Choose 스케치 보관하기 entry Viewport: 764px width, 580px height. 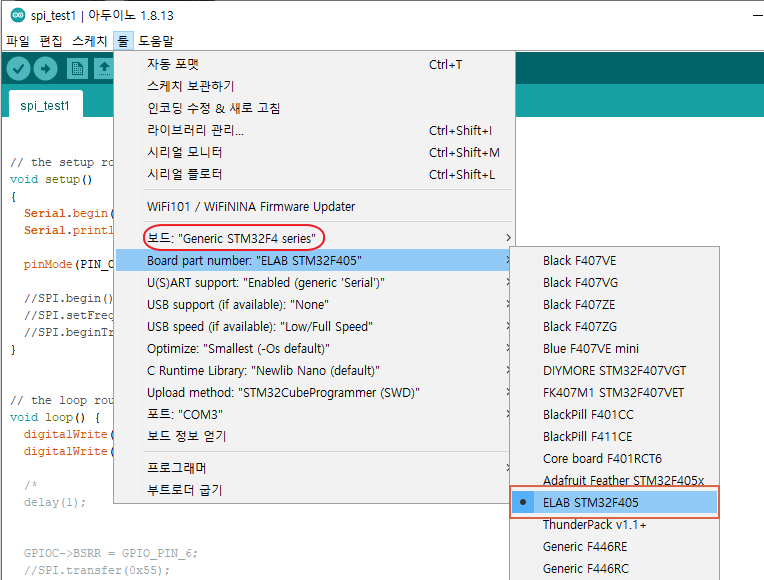point(315,86)
